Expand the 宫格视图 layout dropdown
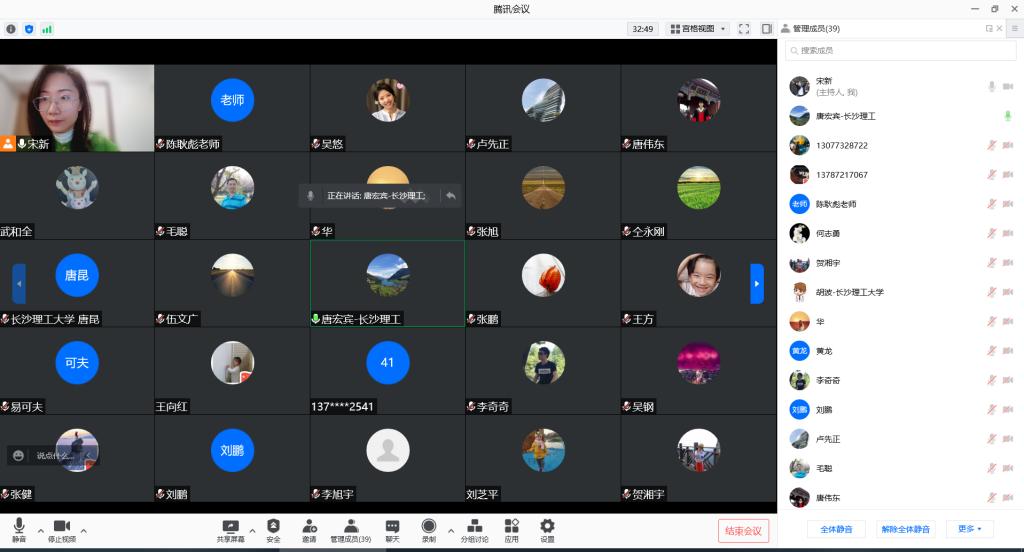This screenshot has width=1024, height=552. [x=698, y=29]
